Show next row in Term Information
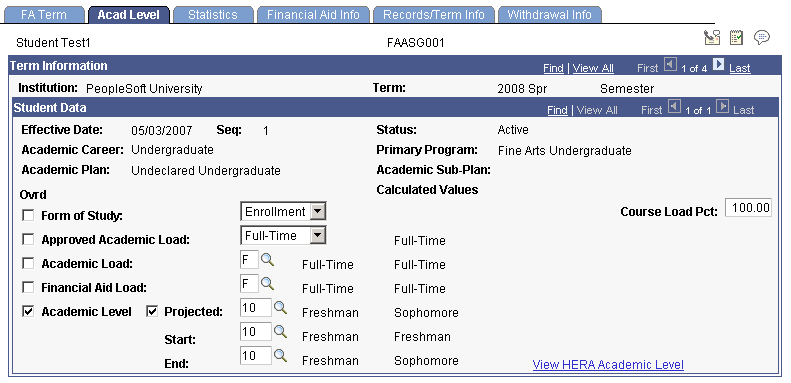This screenshot has width=791, height=383. [x=719, y=65]
